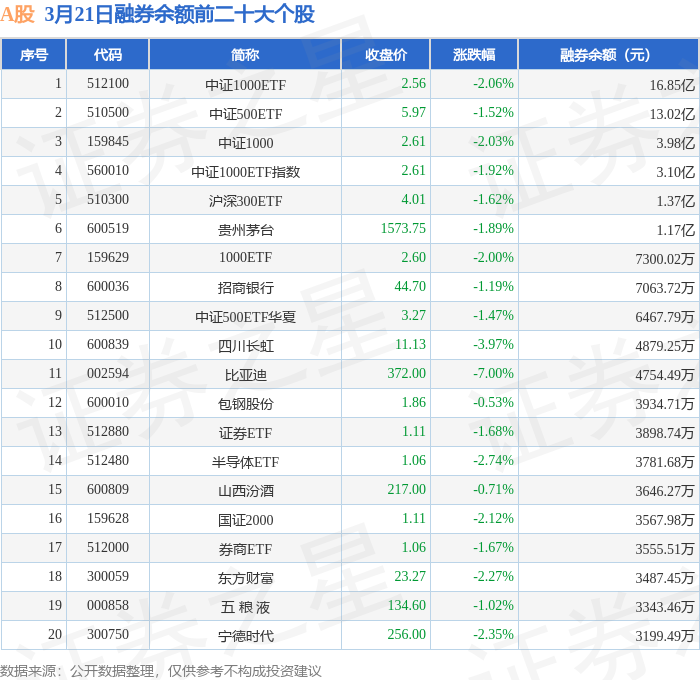This screenshot has height=680, width=700.
Task: Click the 融券余额（元） column header
Action: point(608,54)
